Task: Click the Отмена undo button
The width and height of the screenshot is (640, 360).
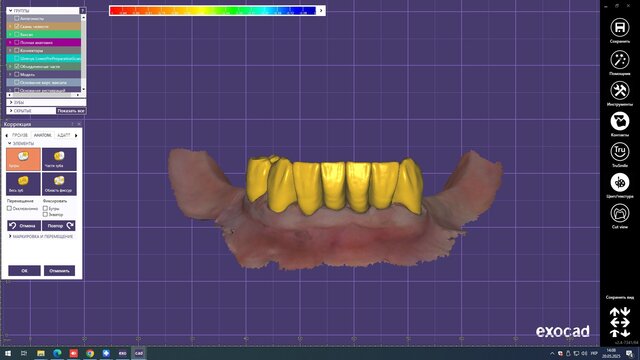Action: [24, 225]
